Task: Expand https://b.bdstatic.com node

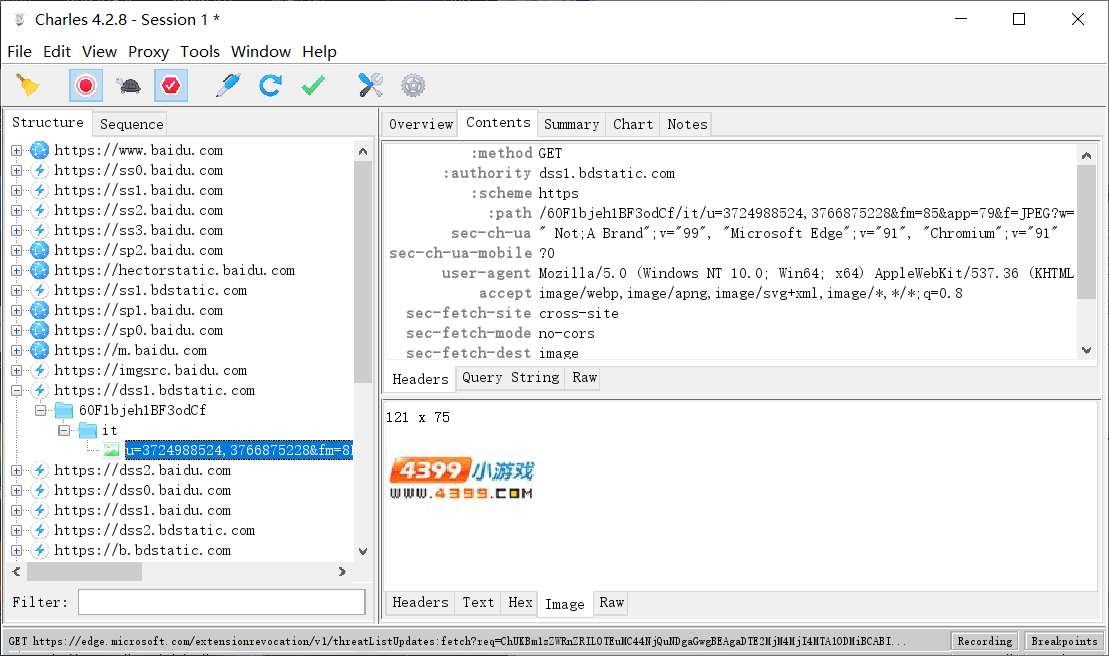Action: pos(16,551)
